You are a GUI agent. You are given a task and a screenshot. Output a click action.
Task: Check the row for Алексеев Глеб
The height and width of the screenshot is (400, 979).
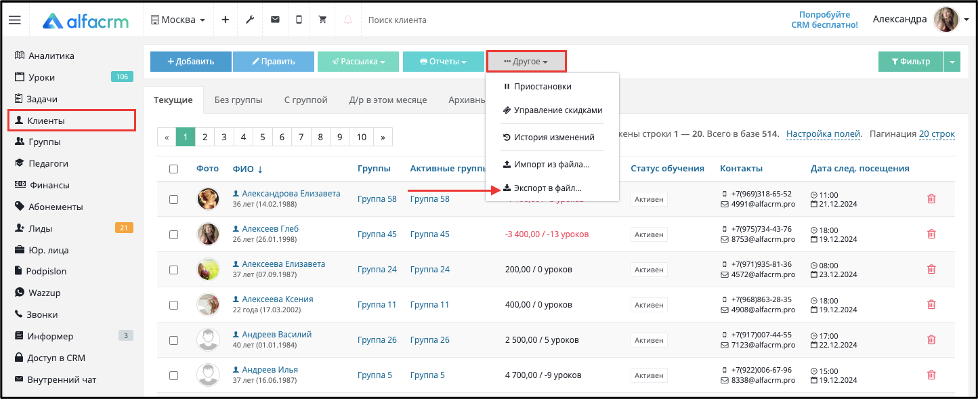(174, 234)
